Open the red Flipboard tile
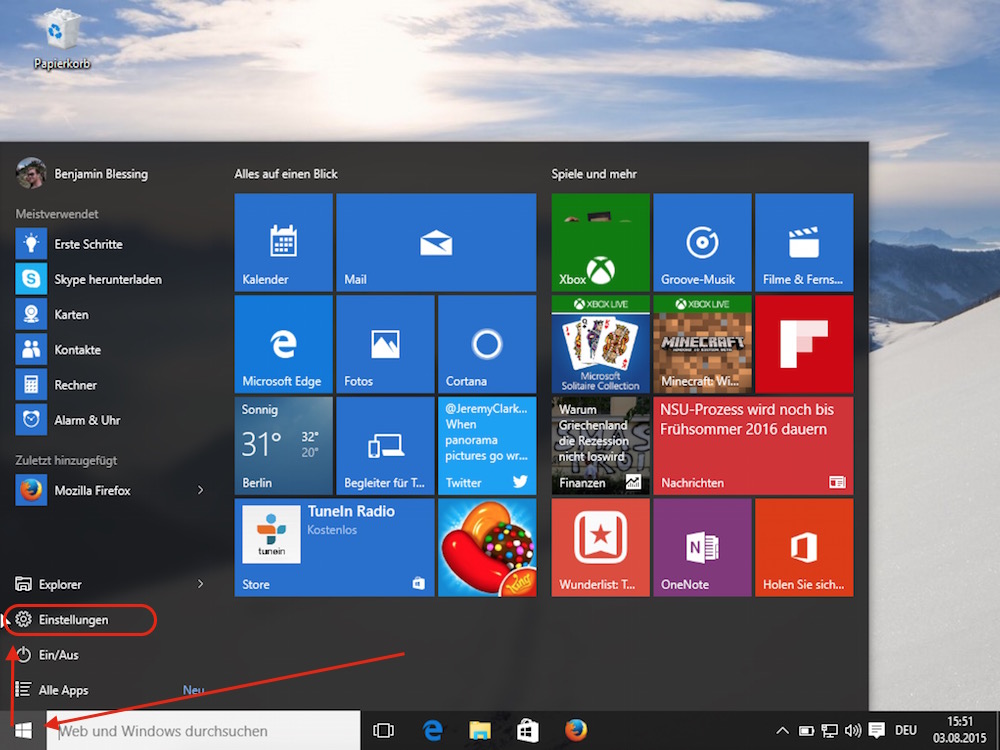 (804, 344)
